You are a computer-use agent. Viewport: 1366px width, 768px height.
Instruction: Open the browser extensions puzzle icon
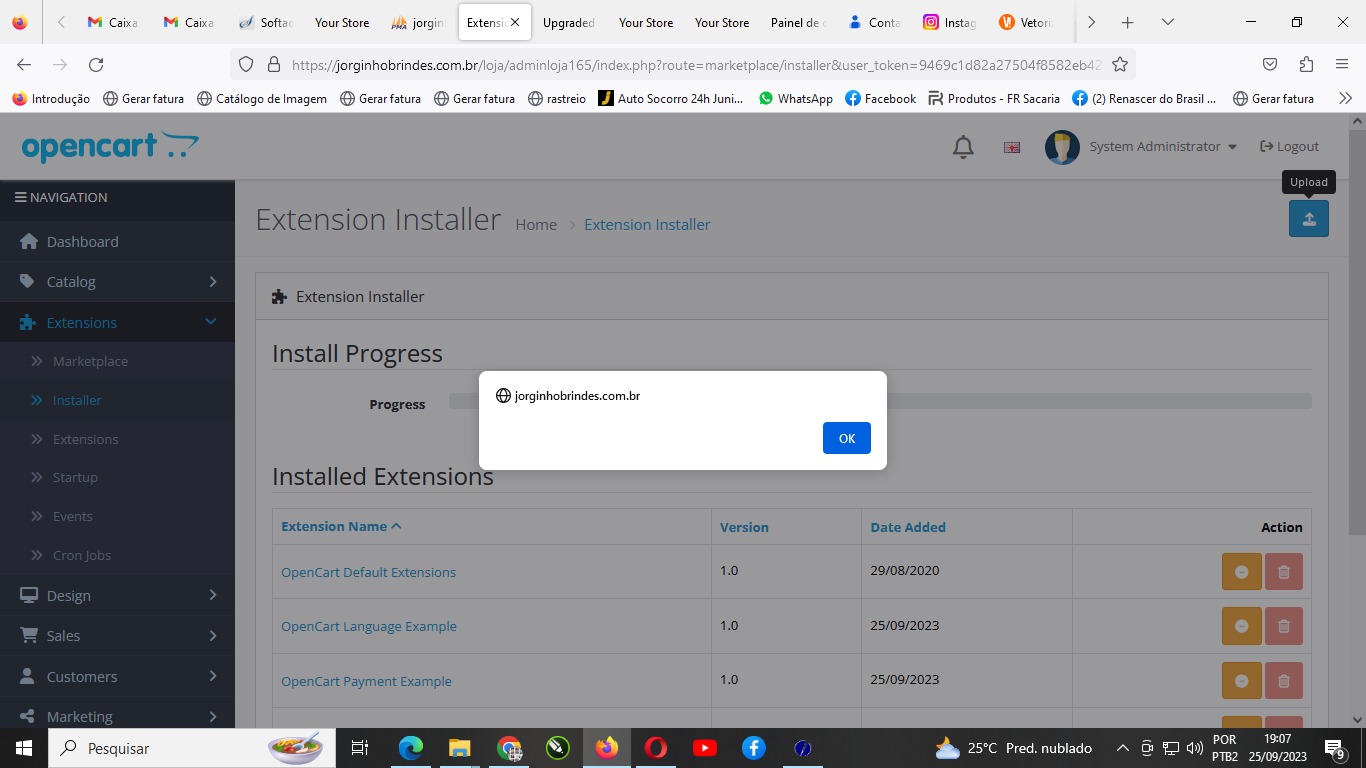(x=1306, y=65)
